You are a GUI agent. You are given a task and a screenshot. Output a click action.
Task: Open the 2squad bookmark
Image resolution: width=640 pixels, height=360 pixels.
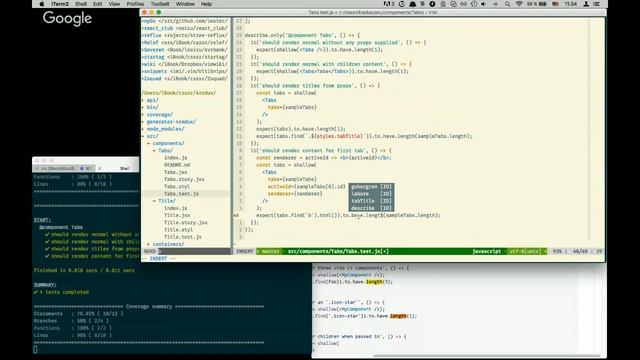[x=185, y=78]
